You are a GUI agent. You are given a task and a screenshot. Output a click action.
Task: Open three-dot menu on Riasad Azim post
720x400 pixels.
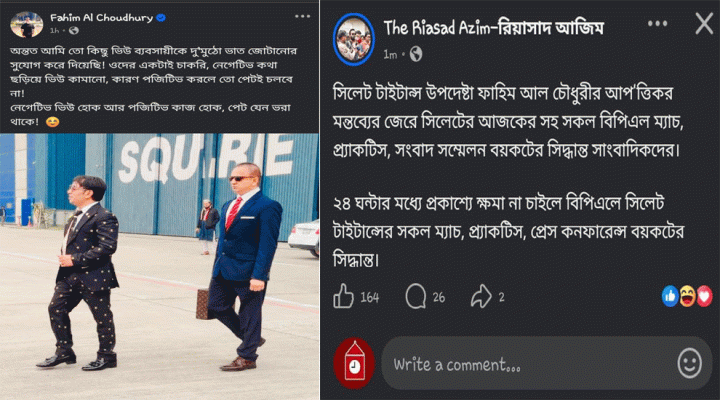[x=658, y=23]
